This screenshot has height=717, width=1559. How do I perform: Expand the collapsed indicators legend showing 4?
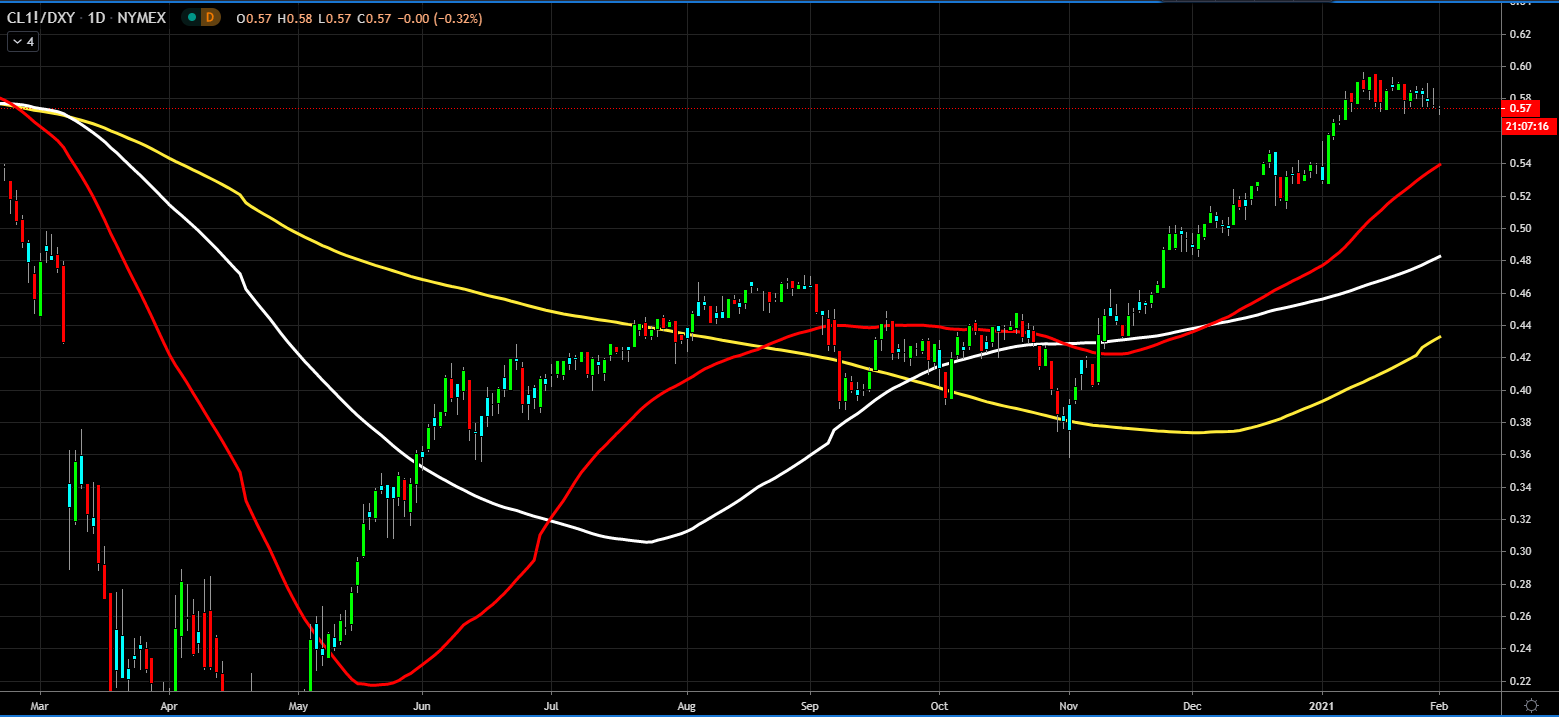point(23,42)
